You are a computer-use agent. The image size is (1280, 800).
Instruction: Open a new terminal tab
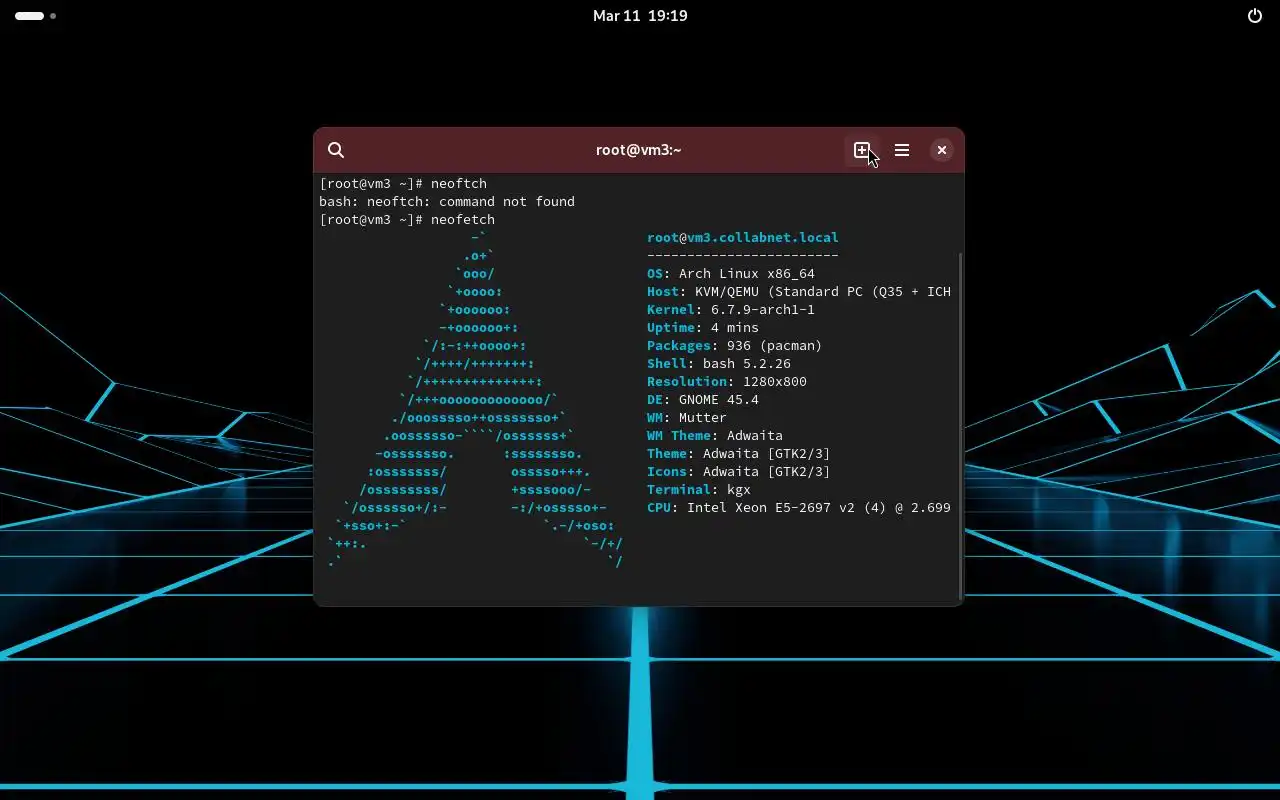[x=862, y=150]
